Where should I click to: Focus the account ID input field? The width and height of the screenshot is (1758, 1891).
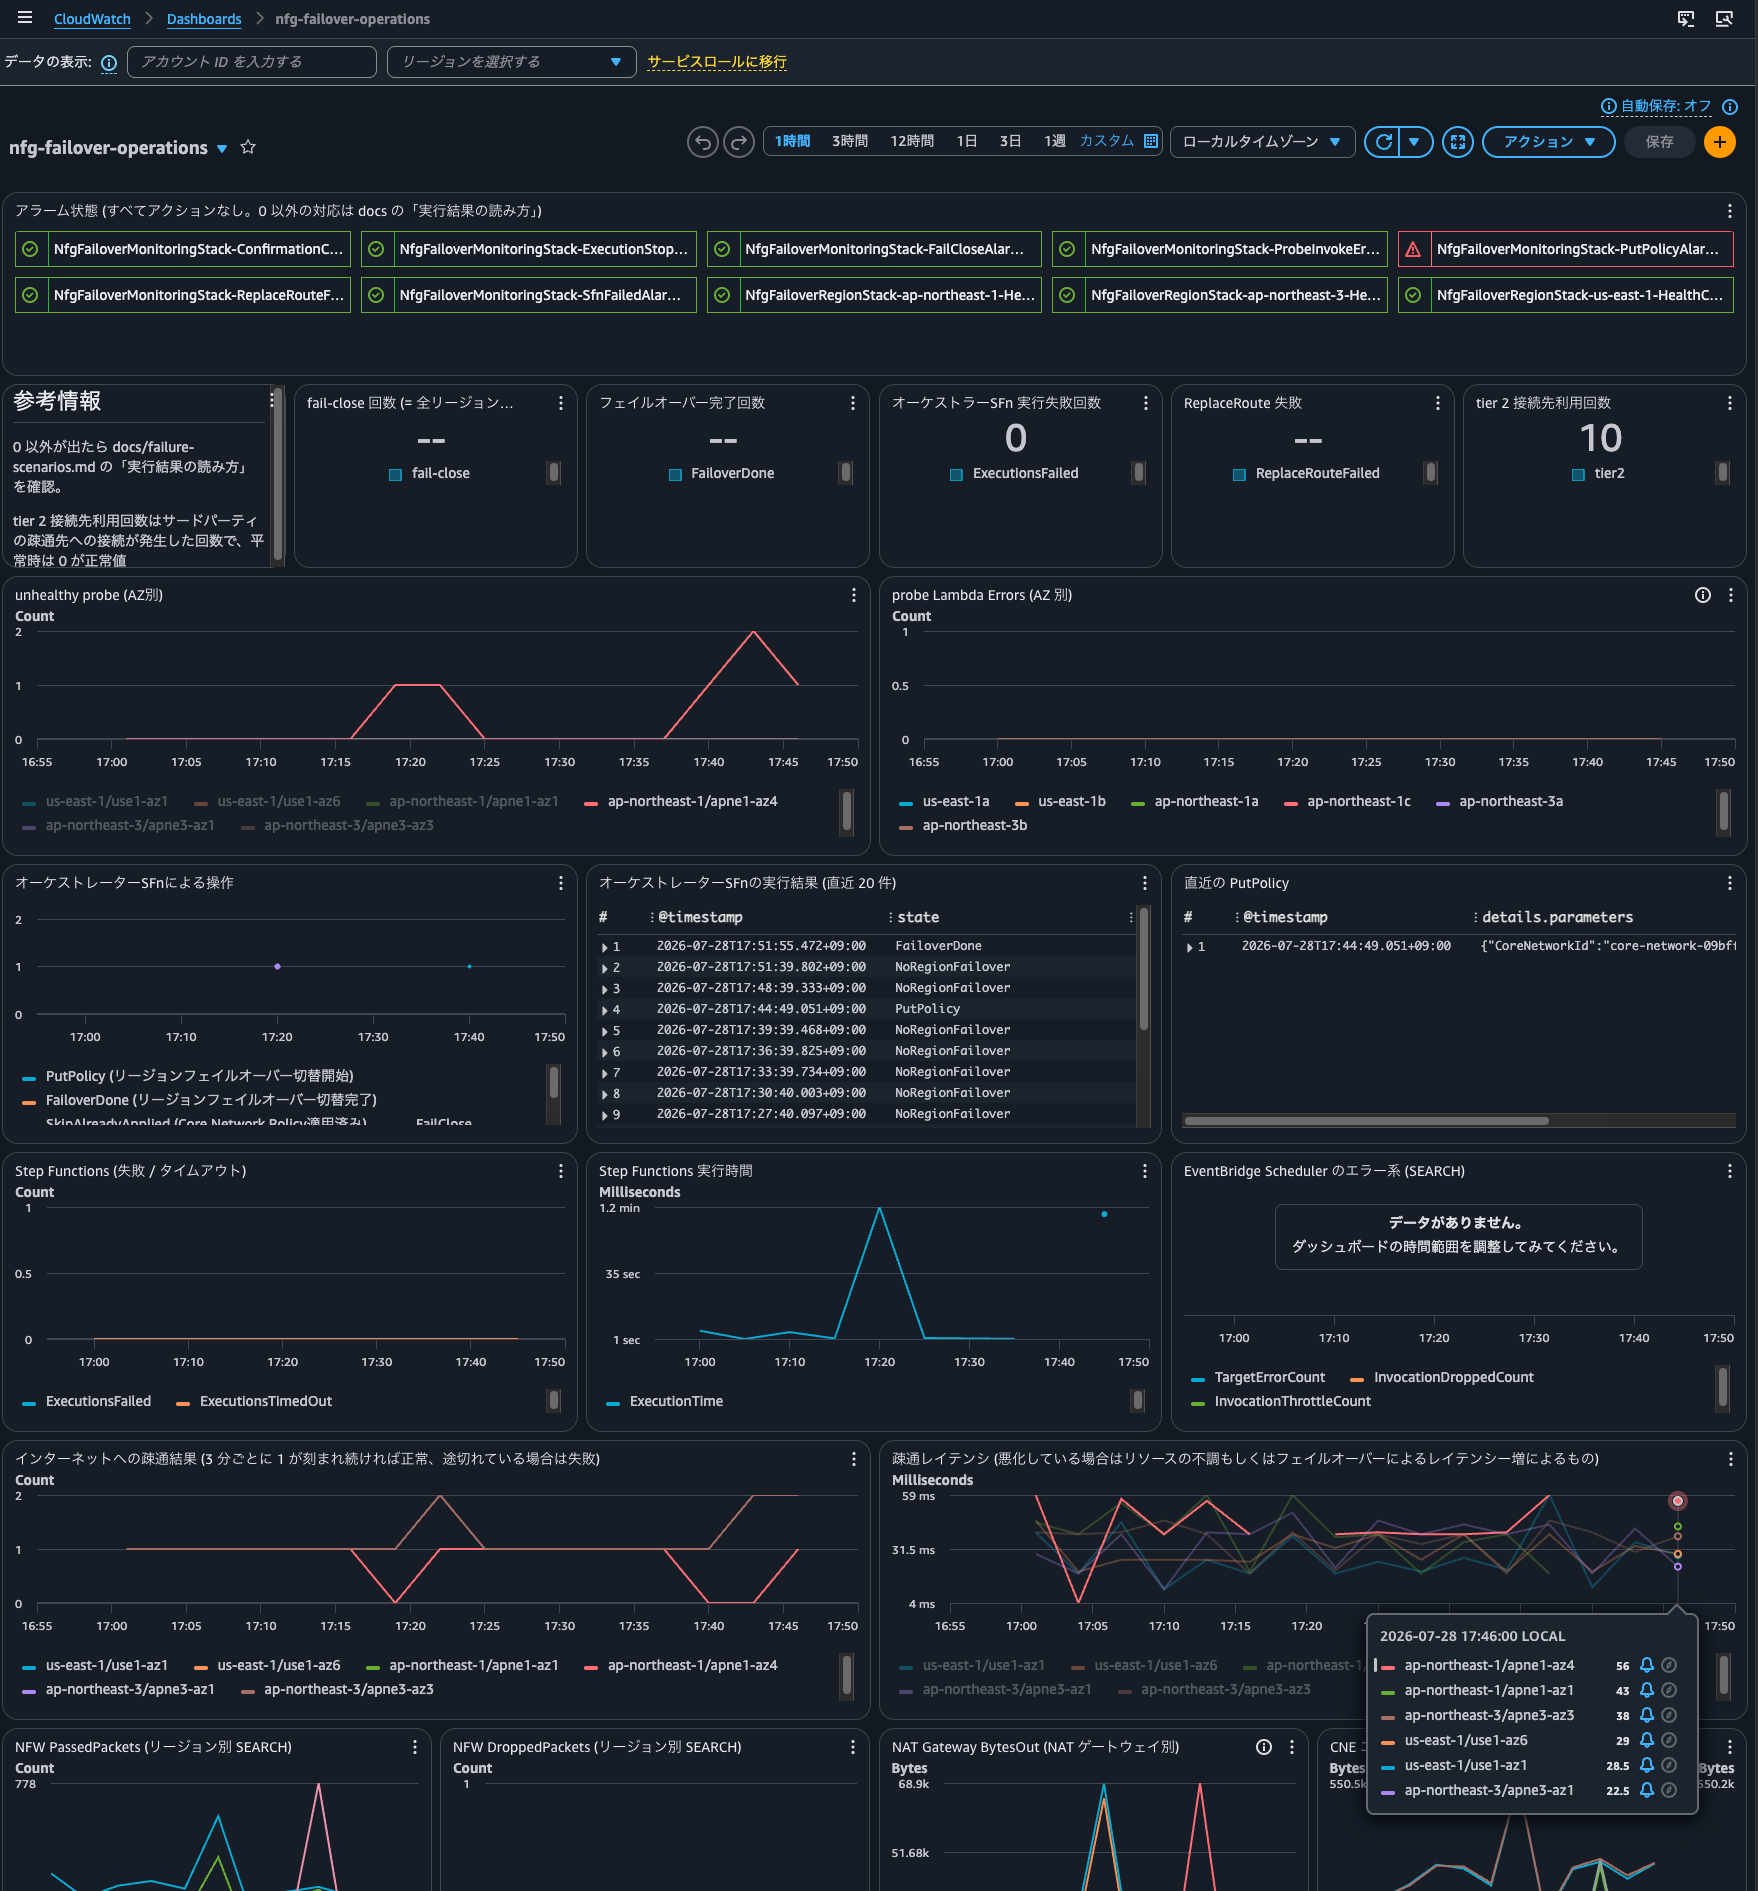pos(252,62)
